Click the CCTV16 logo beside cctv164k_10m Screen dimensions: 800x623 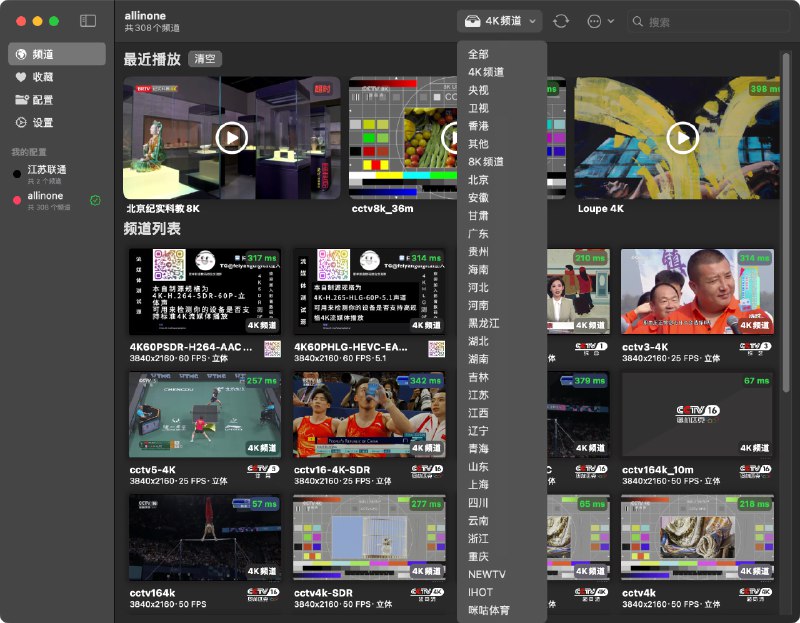click(x=755, y=471)
